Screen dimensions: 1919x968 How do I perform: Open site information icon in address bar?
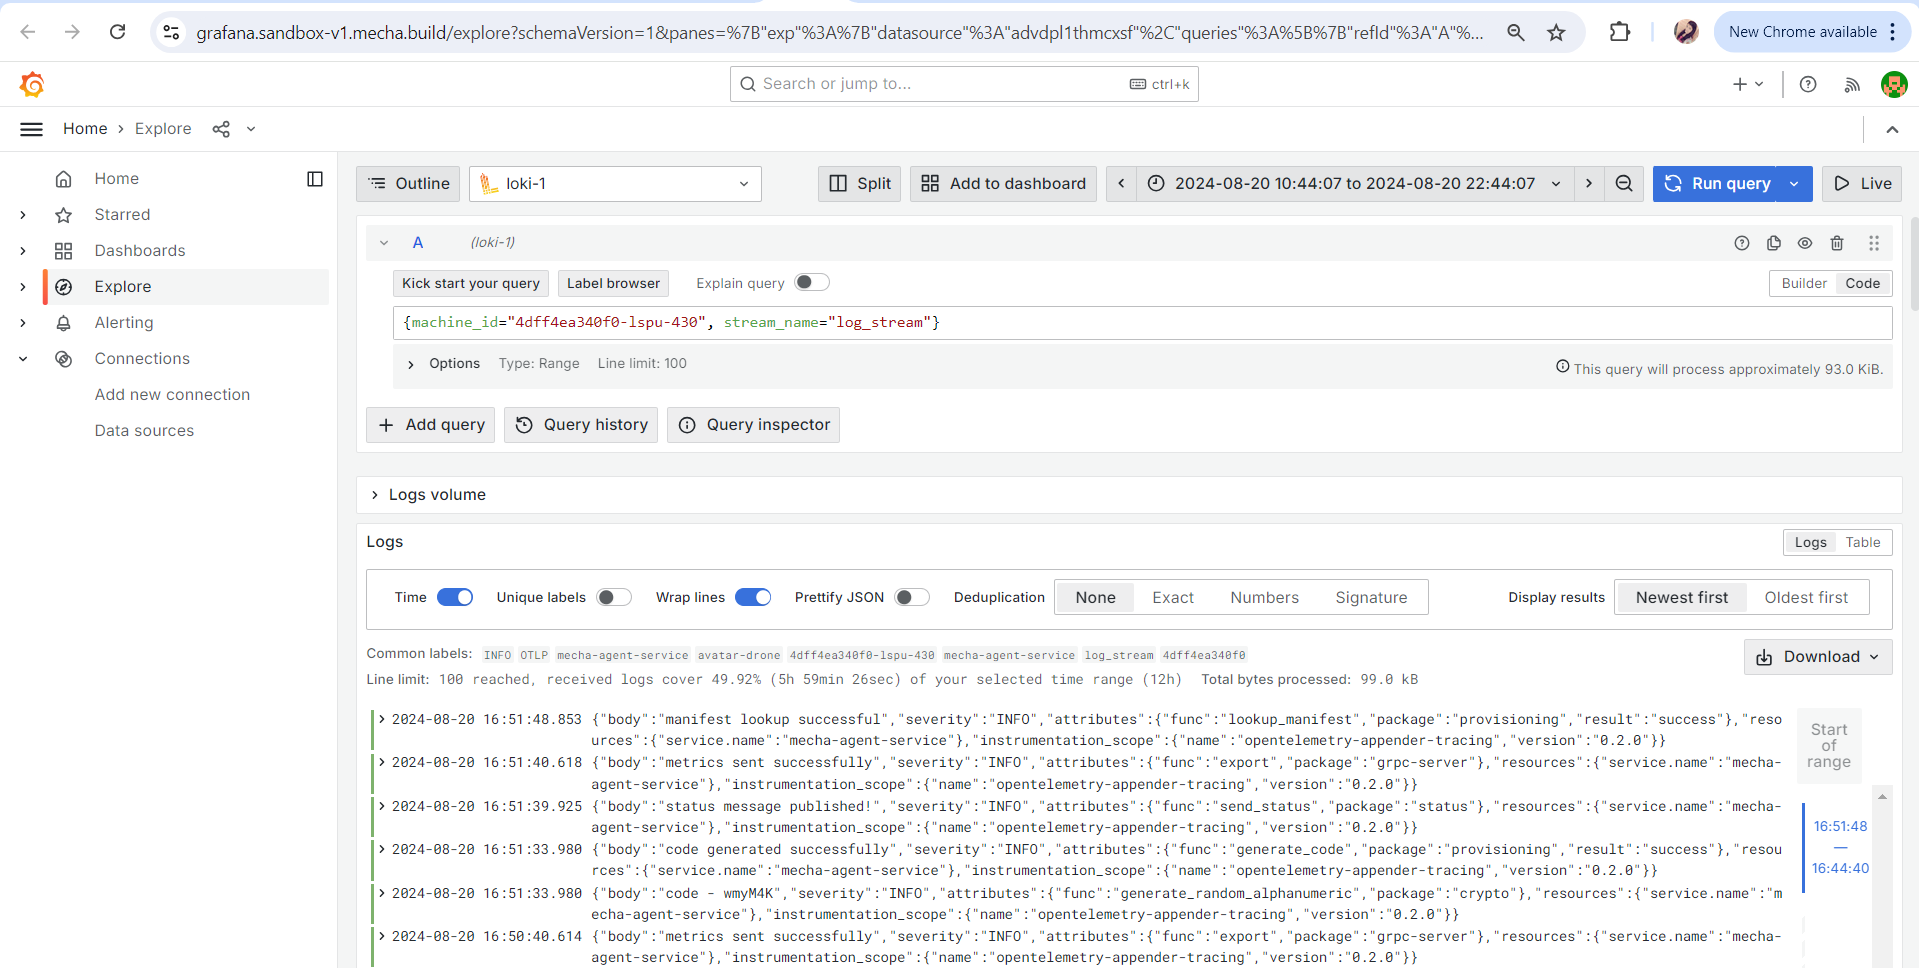click(172, 32)
